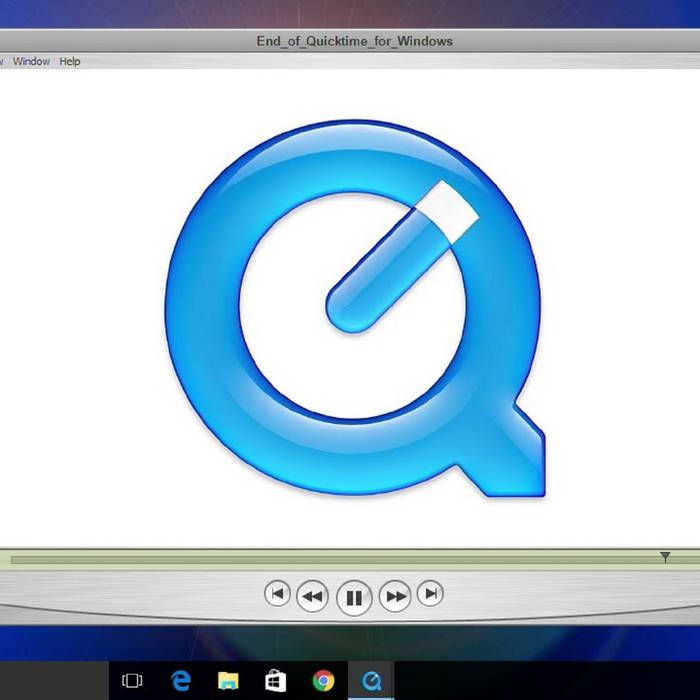Open Task View from the taskbar
This screenshot has width=700, height=700.
pyautogui.click(x=132, y=681)
